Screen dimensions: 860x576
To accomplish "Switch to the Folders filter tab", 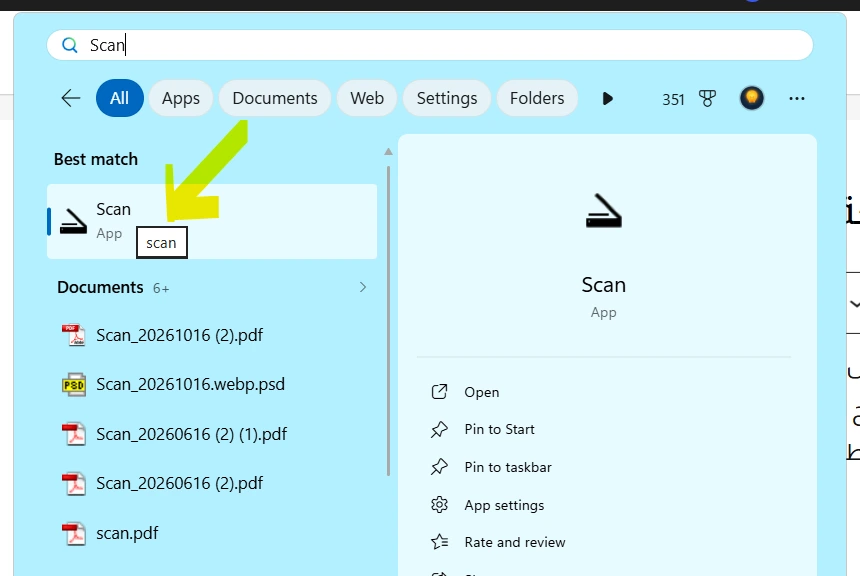I will [x=537, y=98].
